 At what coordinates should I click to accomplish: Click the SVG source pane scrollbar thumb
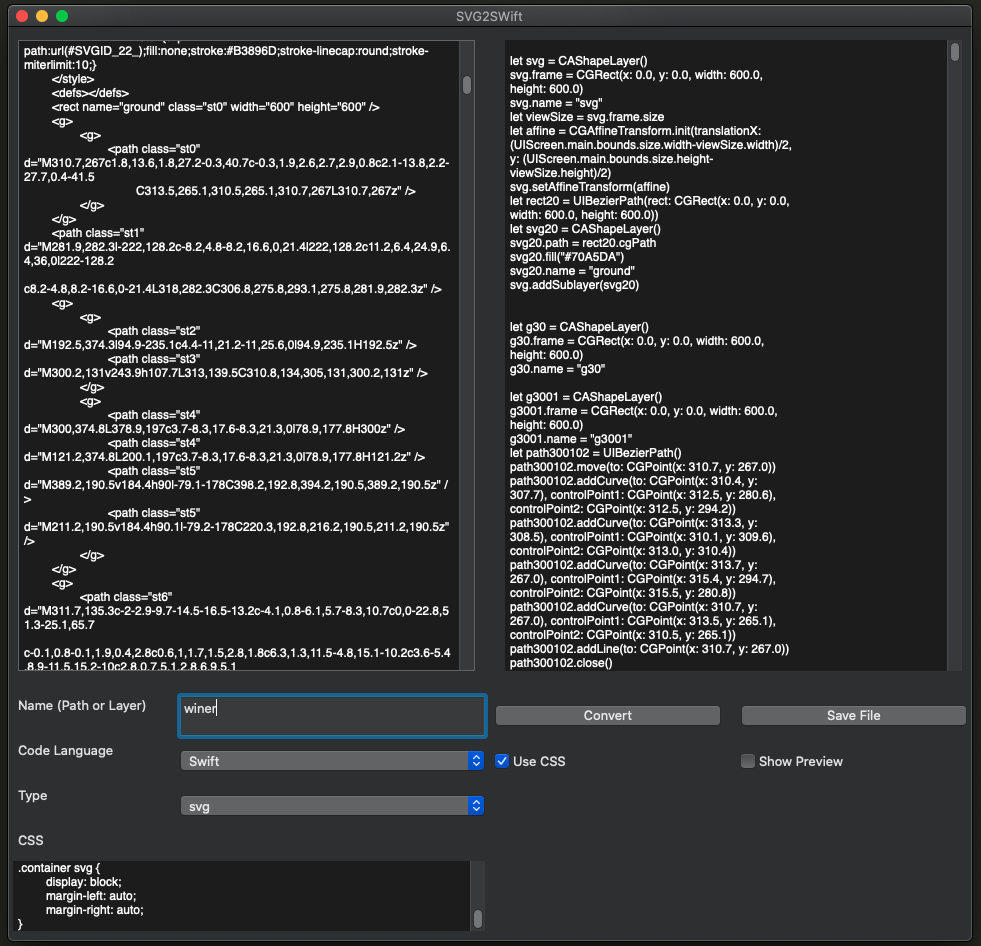pos(467,85)
